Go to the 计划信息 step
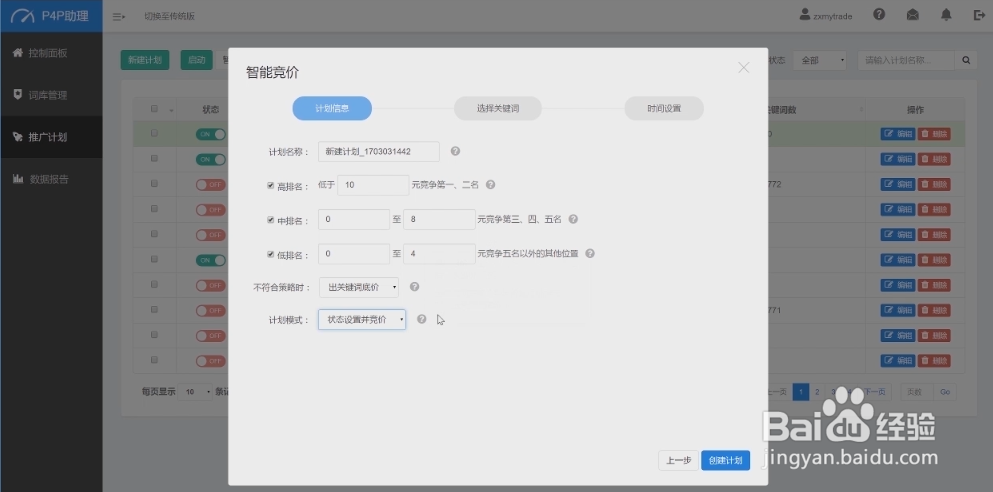993x492 pixels. [332, 108]
